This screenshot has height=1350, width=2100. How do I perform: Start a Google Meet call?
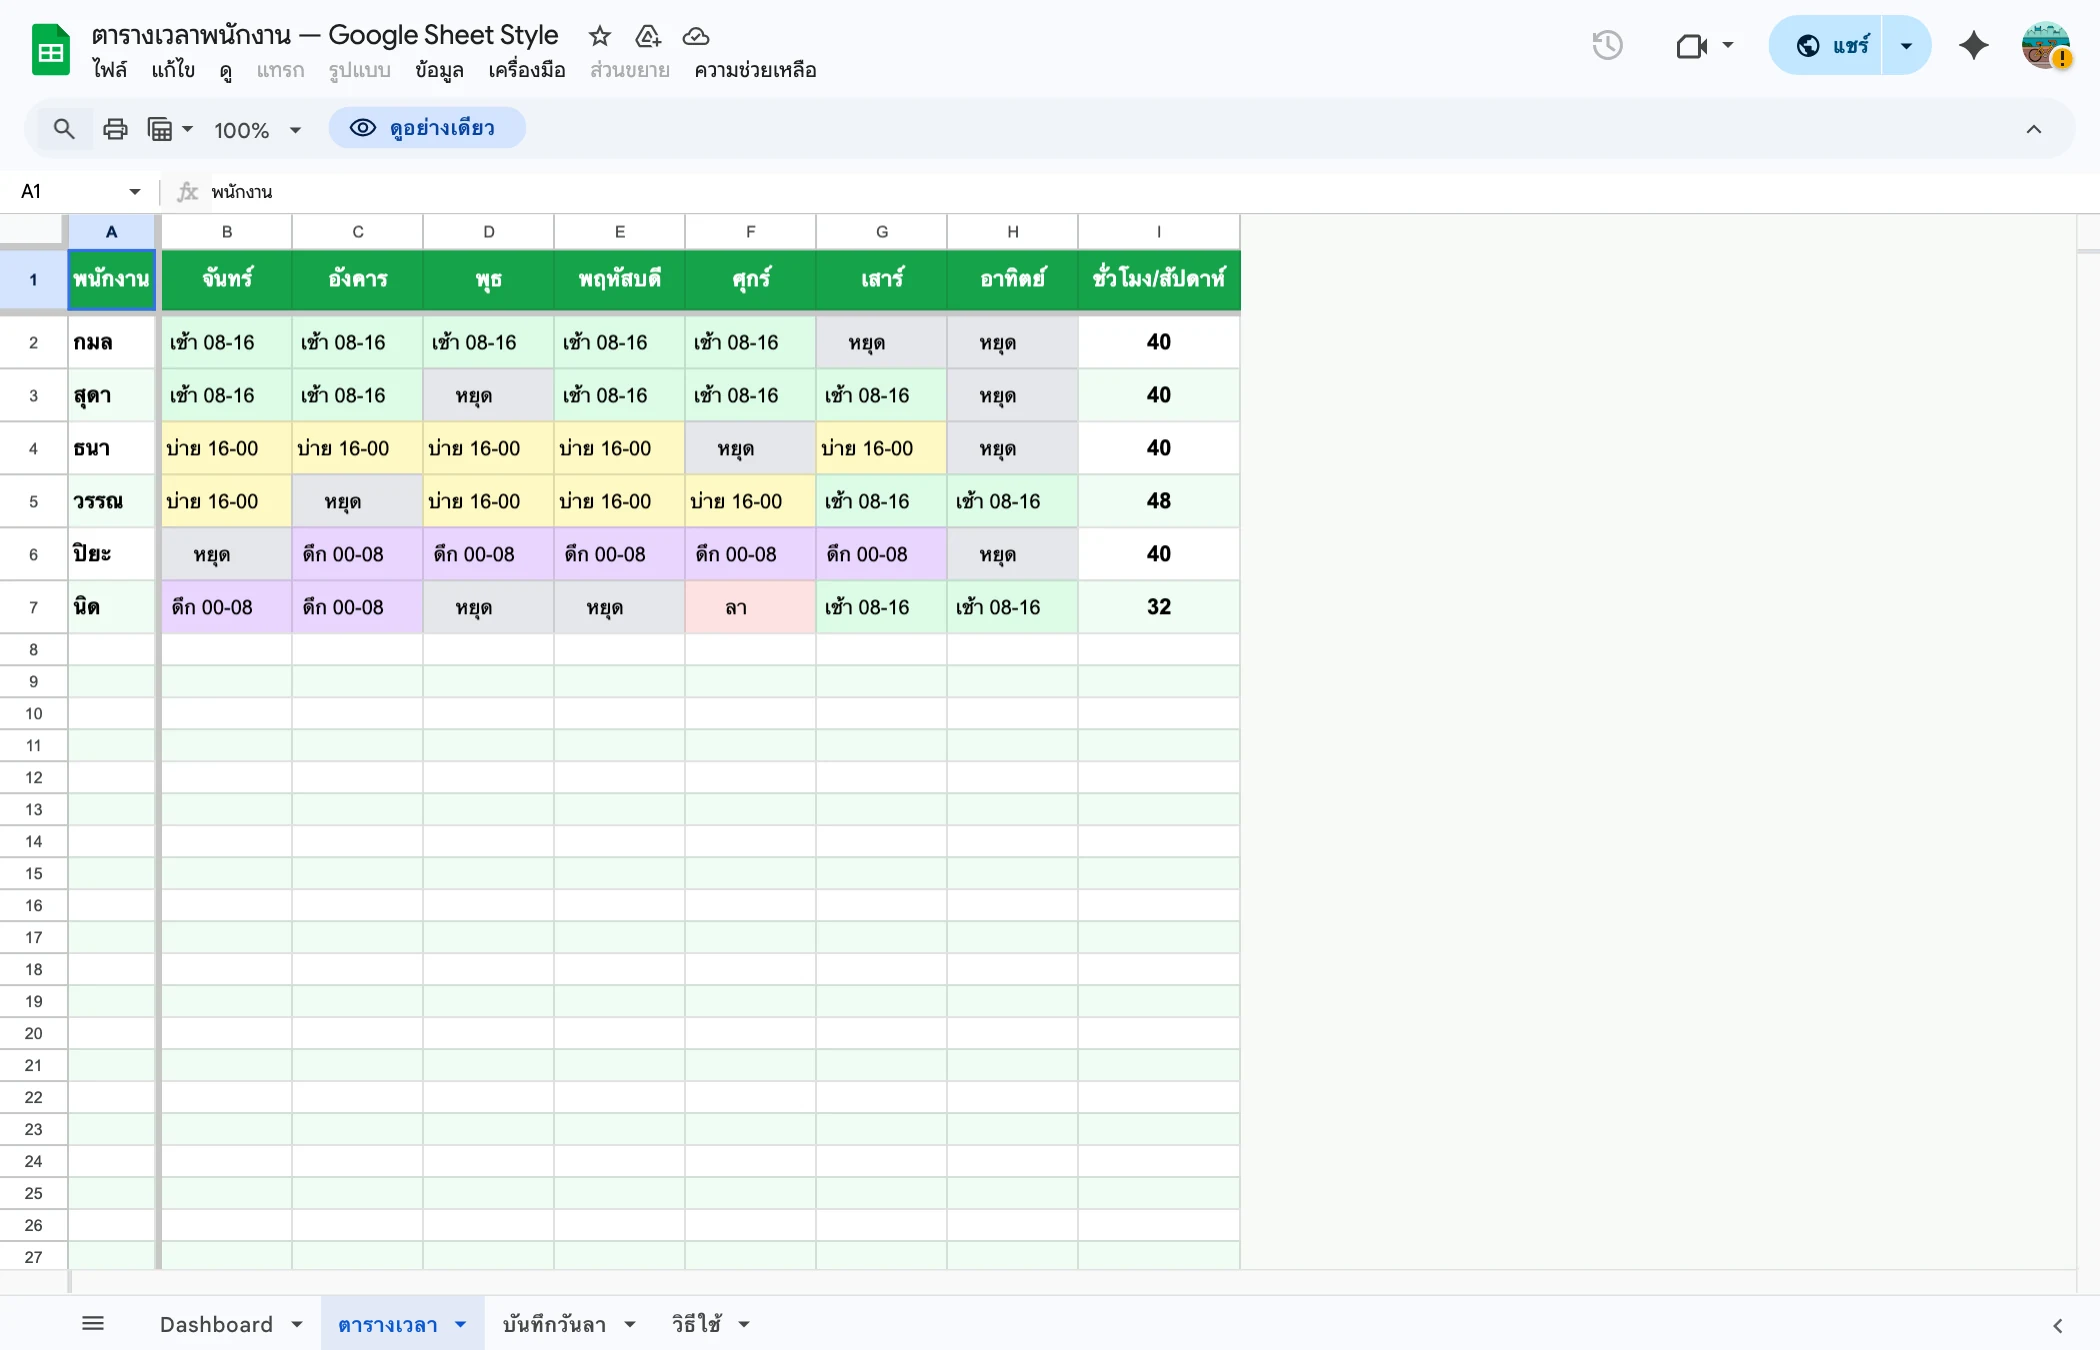coord(1690,45)
